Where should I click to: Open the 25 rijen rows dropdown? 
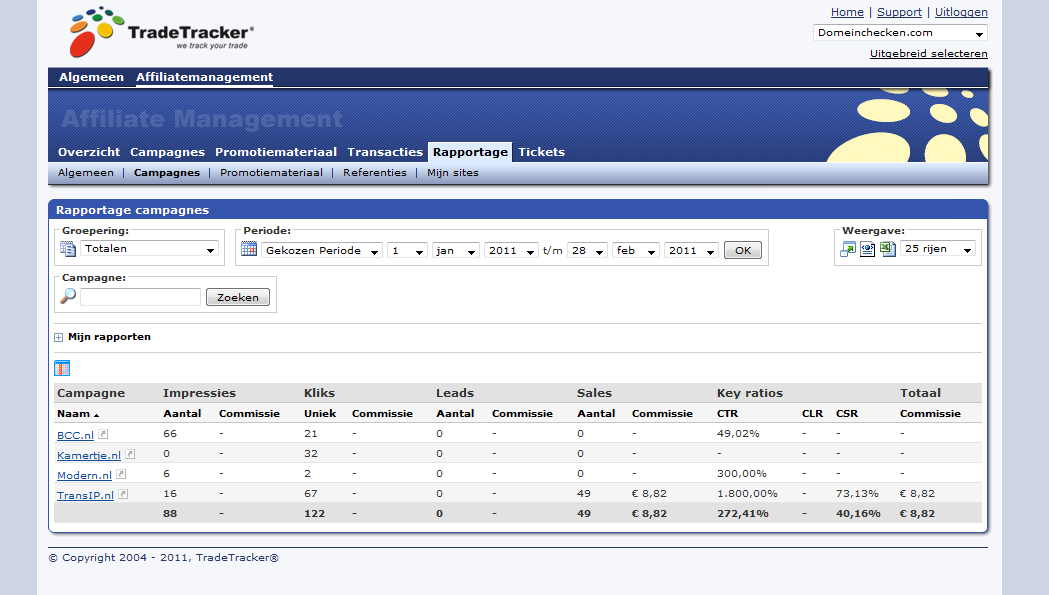point(937,249)
